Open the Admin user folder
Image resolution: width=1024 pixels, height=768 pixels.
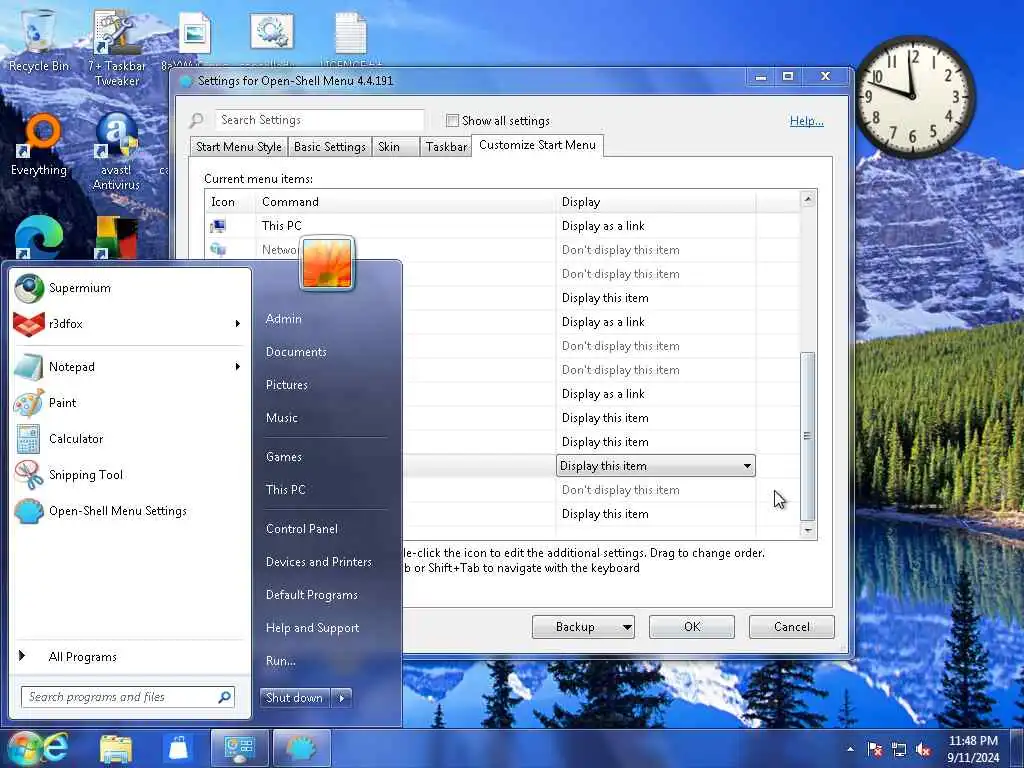pyautogui.click(x=283, y=319)
